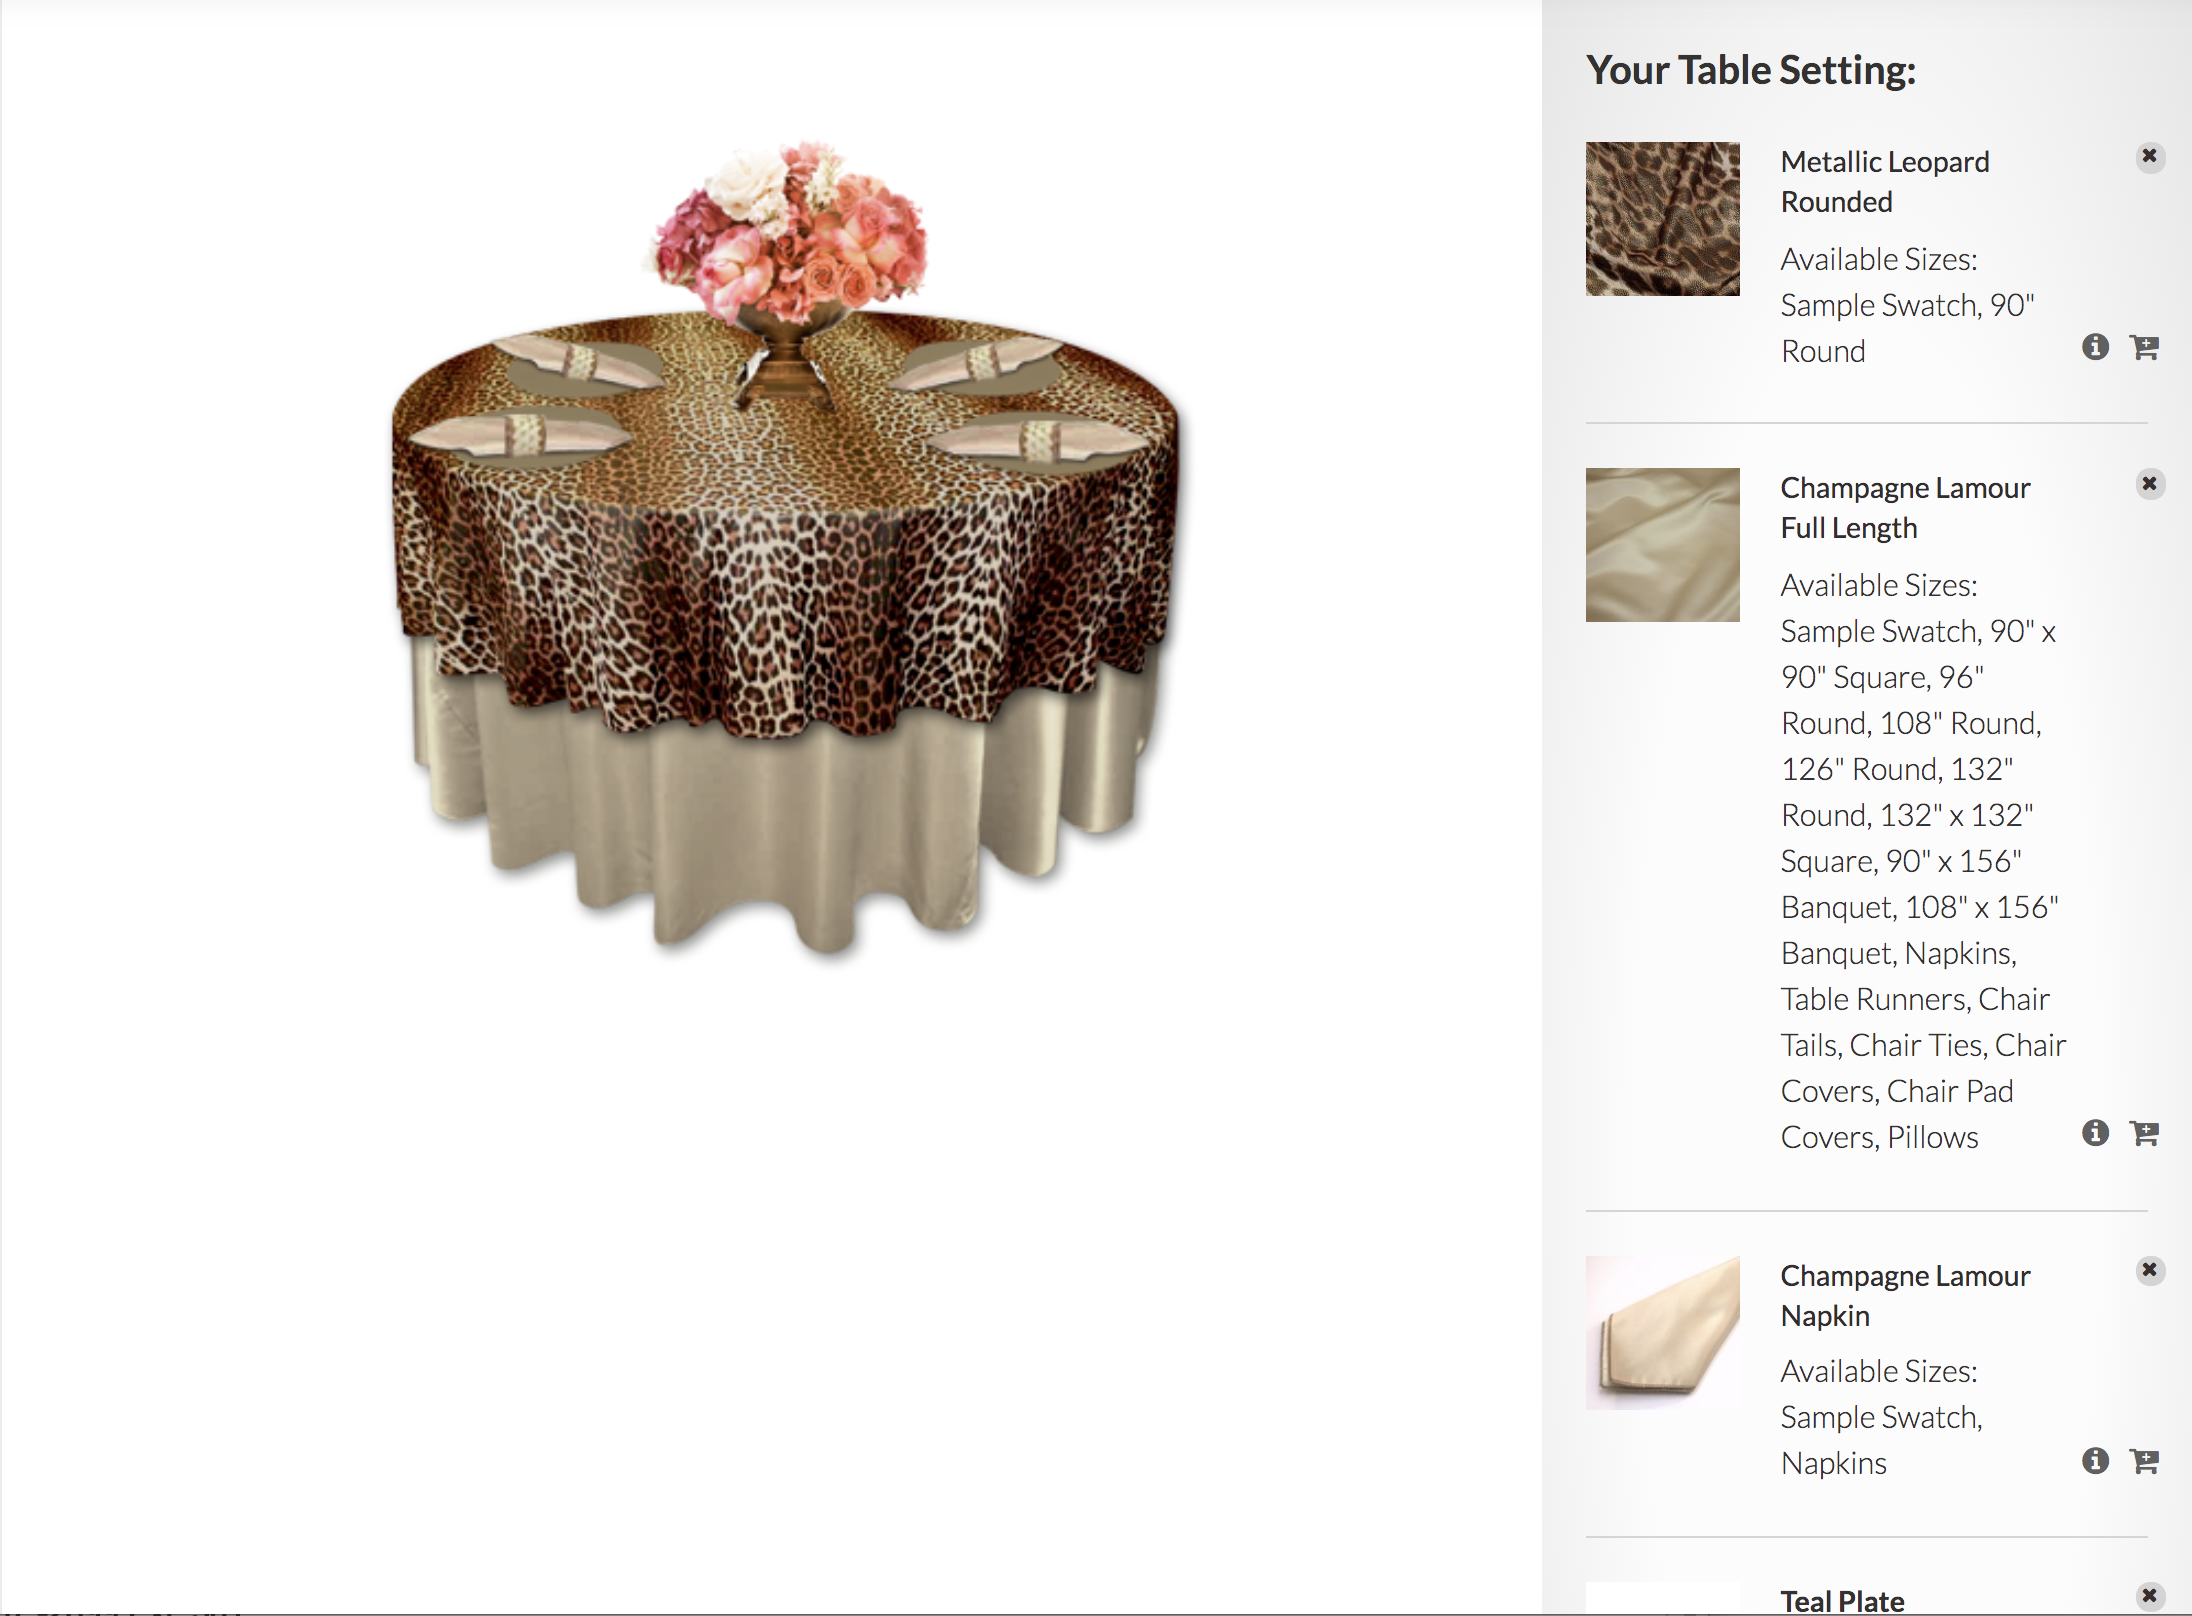
Task: Open the Teal Plate title link
Action: coord(1842,1601)
